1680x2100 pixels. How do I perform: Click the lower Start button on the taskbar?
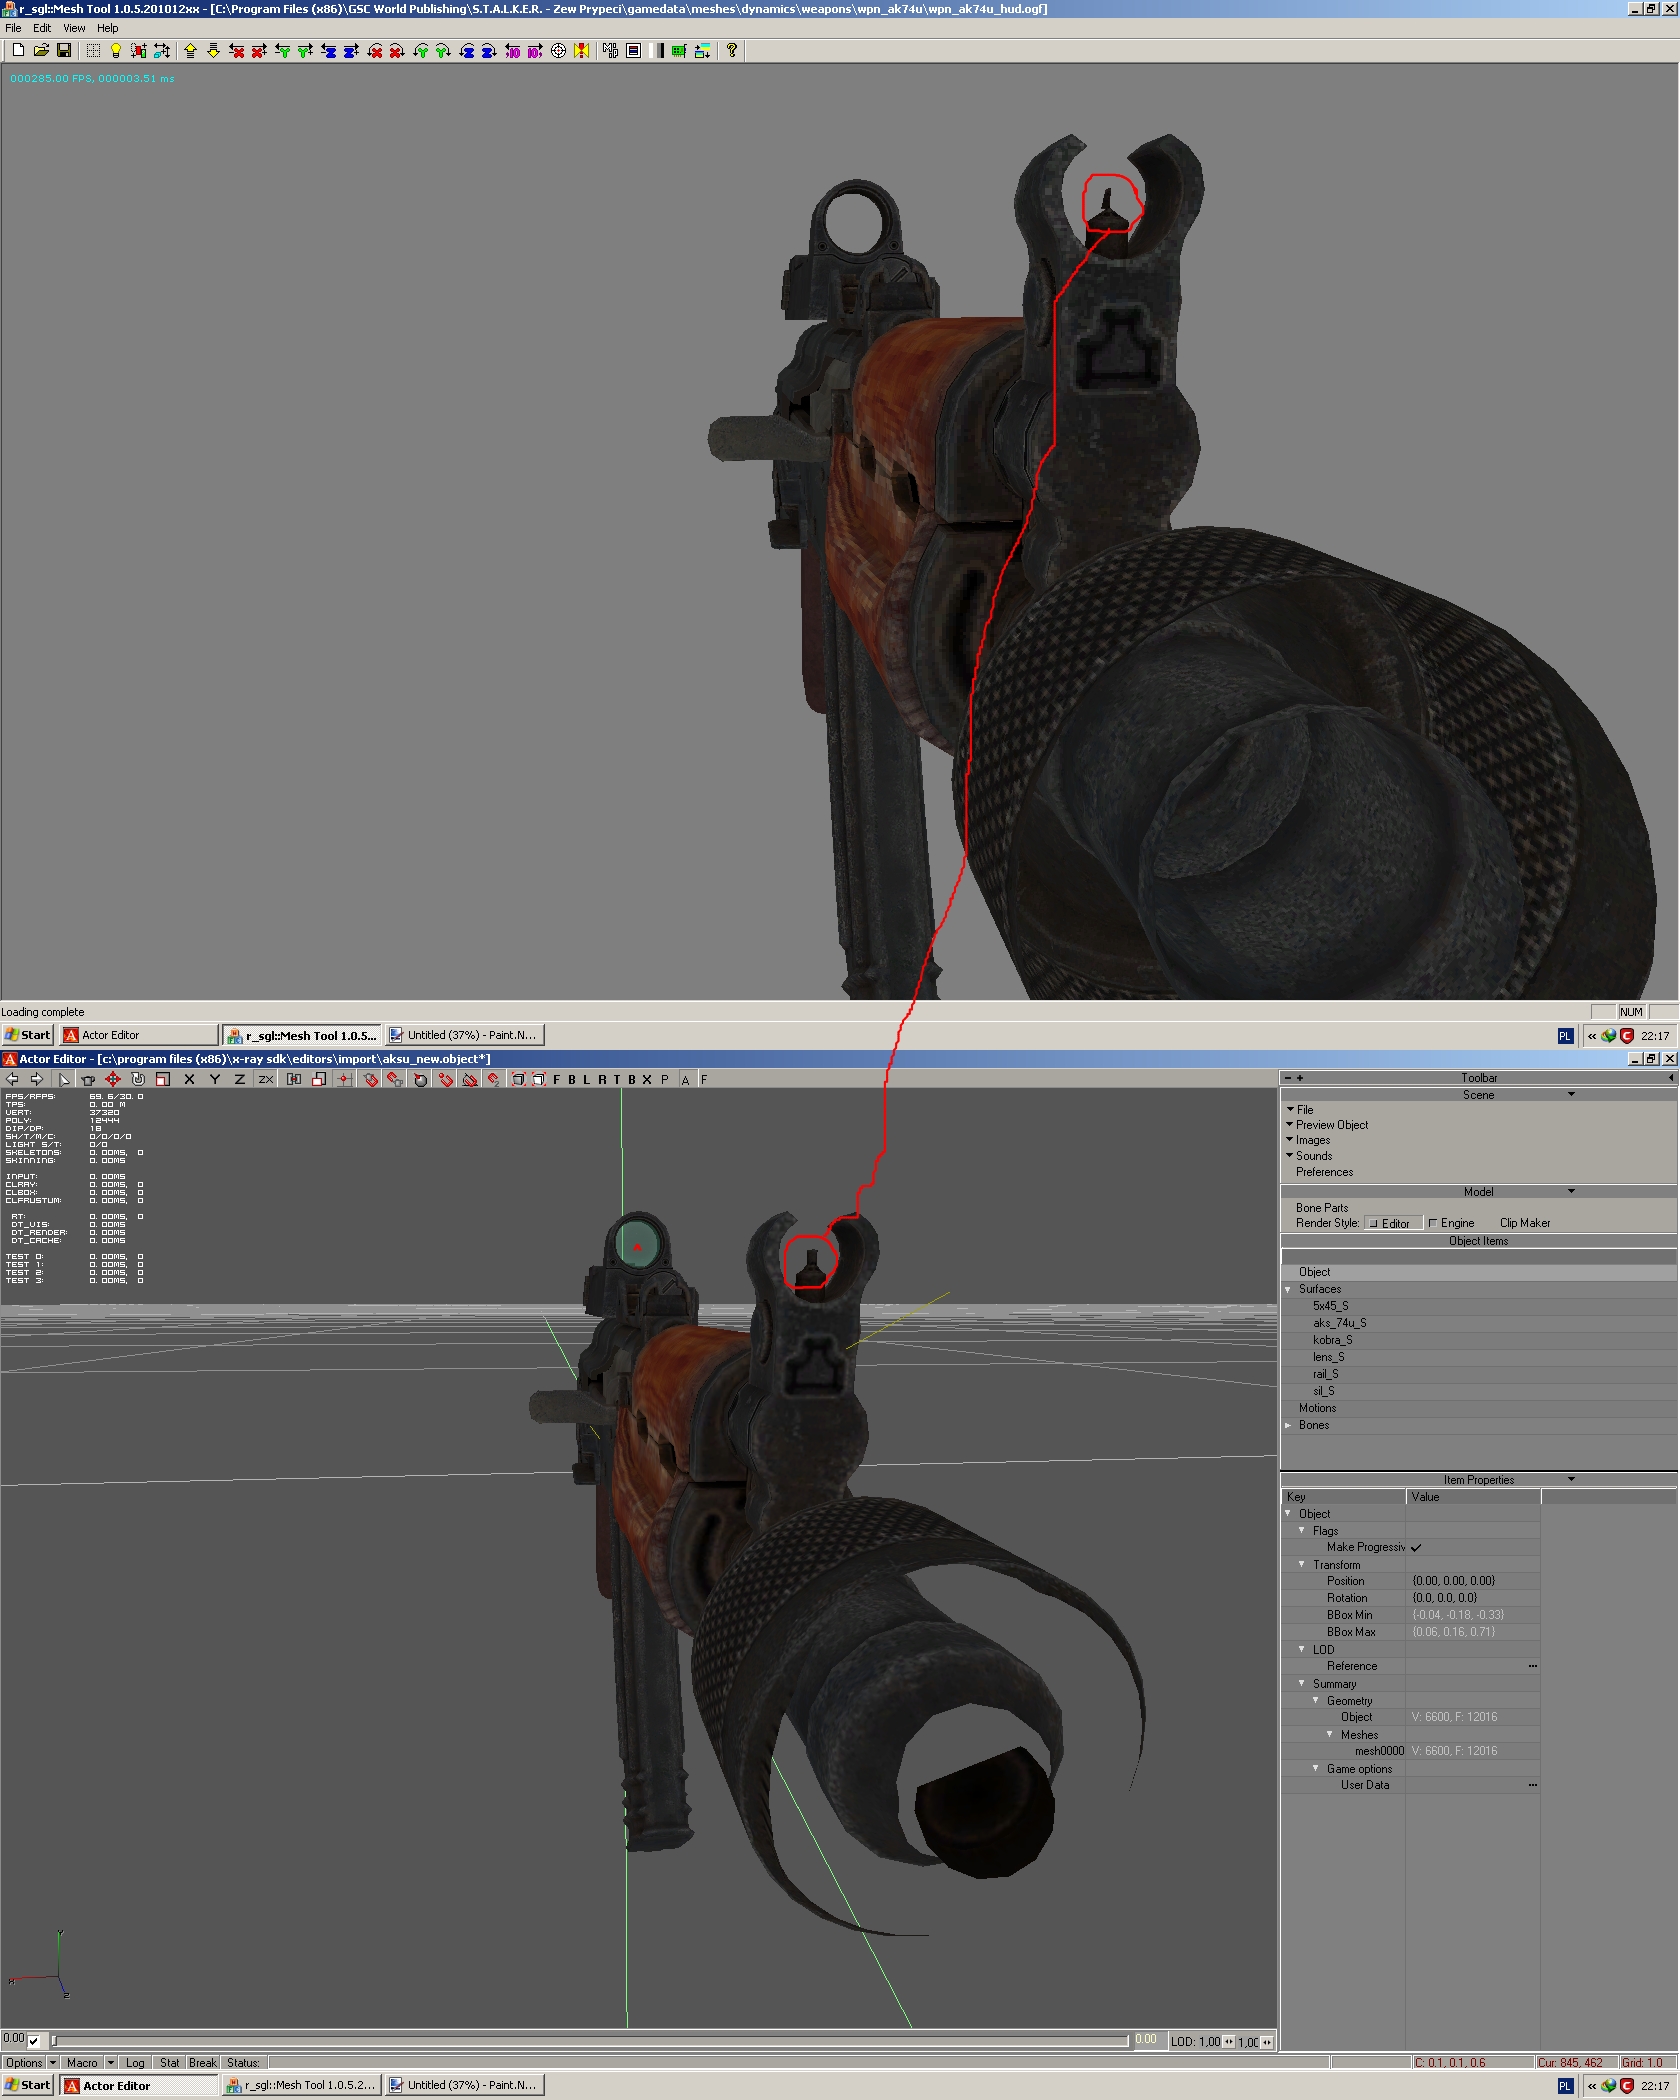(x=28, y=2085)
